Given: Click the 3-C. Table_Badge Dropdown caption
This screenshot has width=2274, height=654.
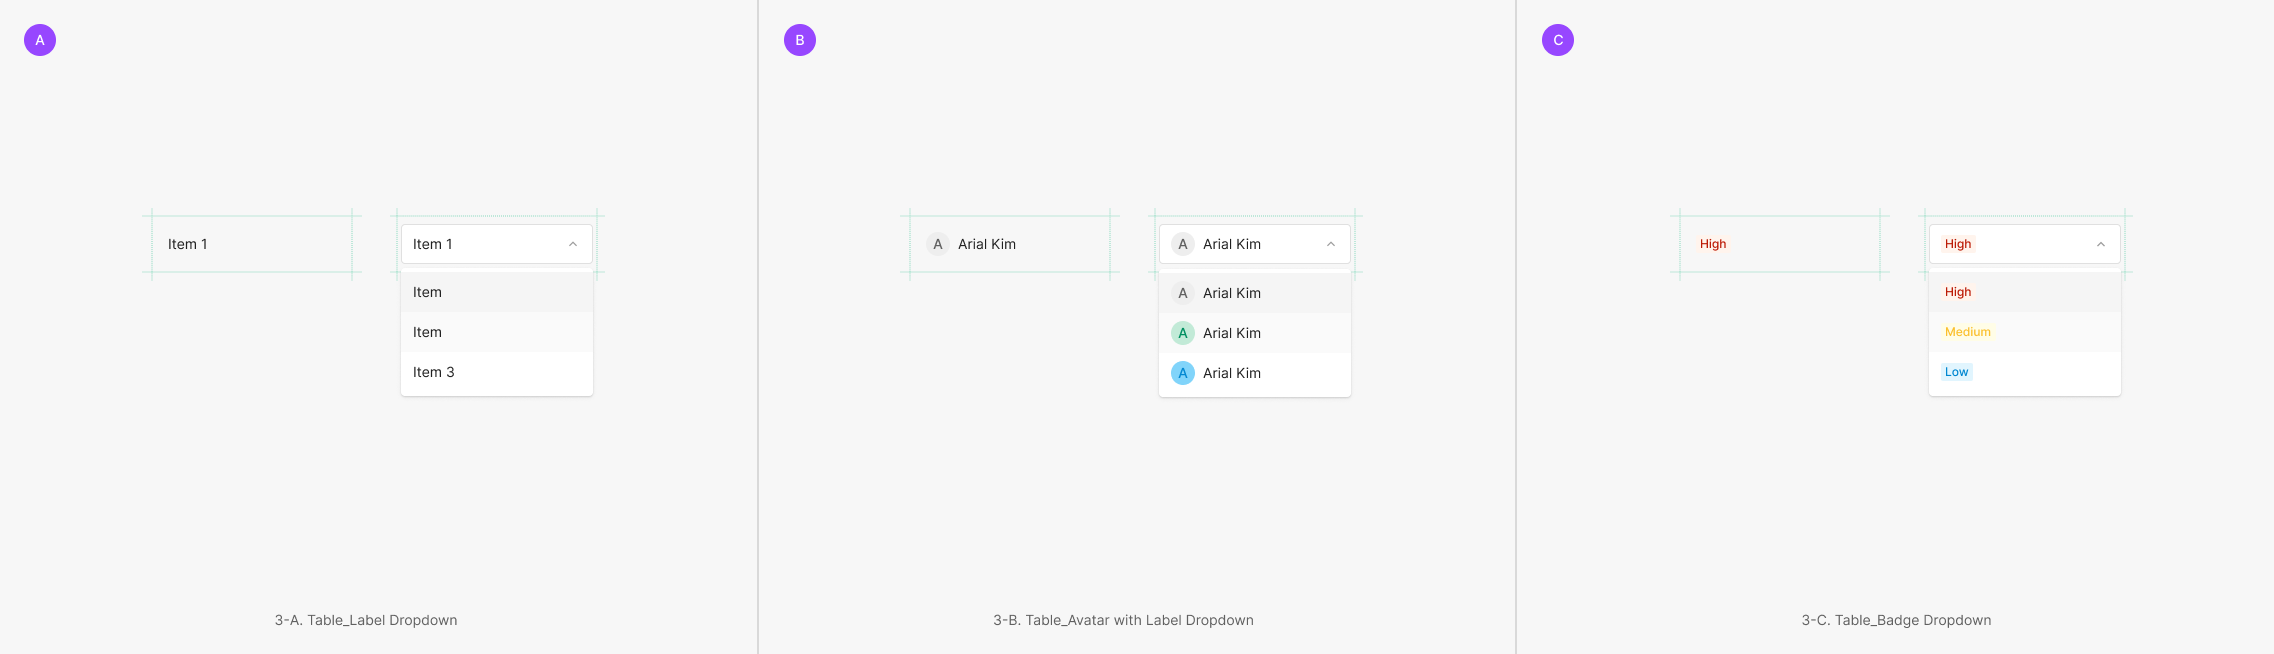Looking at the screenshot, I should coord(1896,620).
